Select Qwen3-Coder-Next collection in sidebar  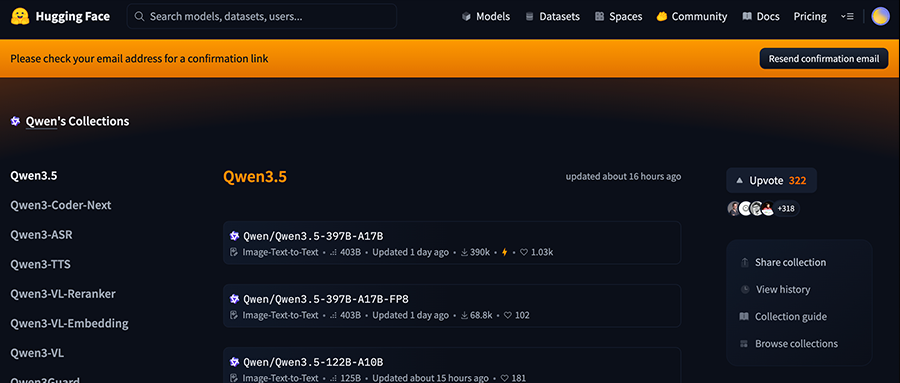[x=61, y=205]
